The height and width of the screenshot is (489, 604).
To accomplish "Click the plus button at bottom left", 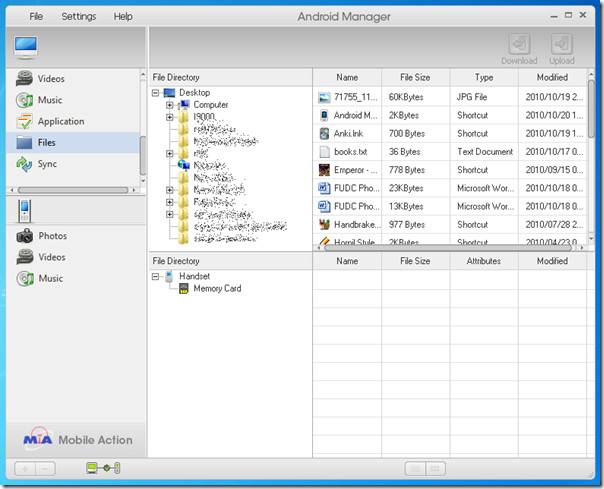I will [x=25, y=469].
